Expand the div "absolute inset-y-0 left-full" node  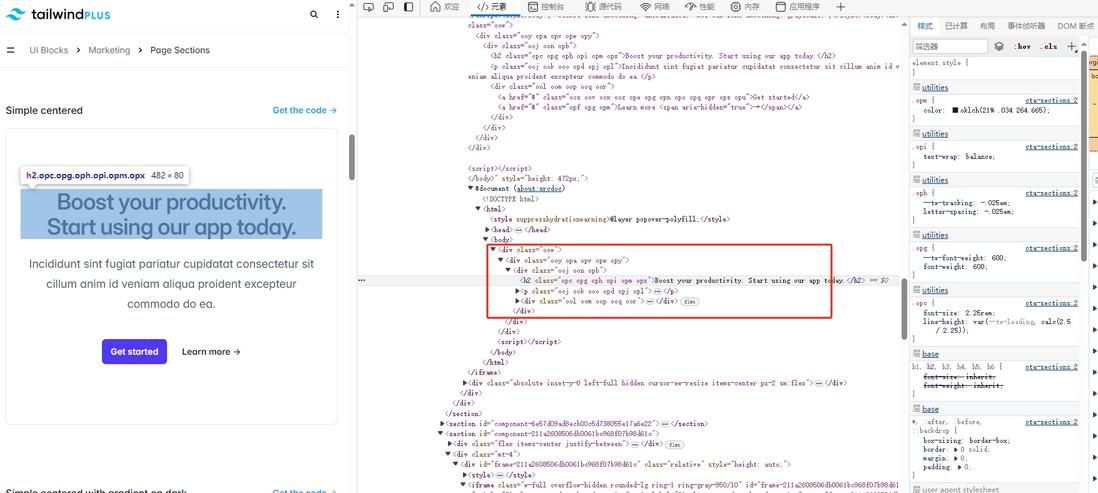(x=466, y=383)
